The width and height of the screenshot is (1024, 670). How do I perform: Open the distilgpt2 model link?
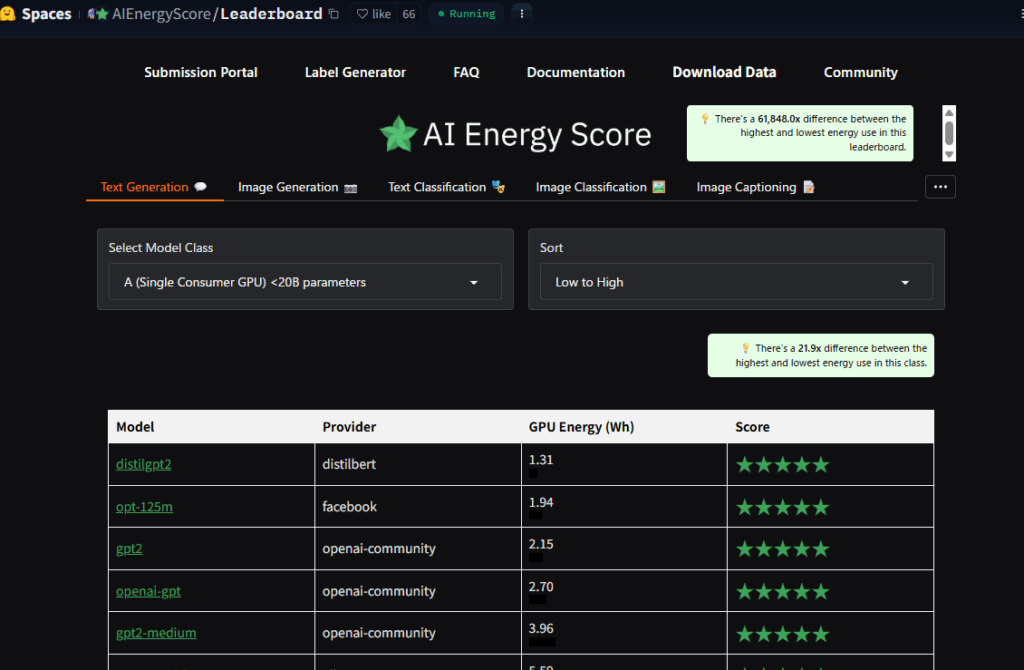pyautogui.click(x=144, y=464)
